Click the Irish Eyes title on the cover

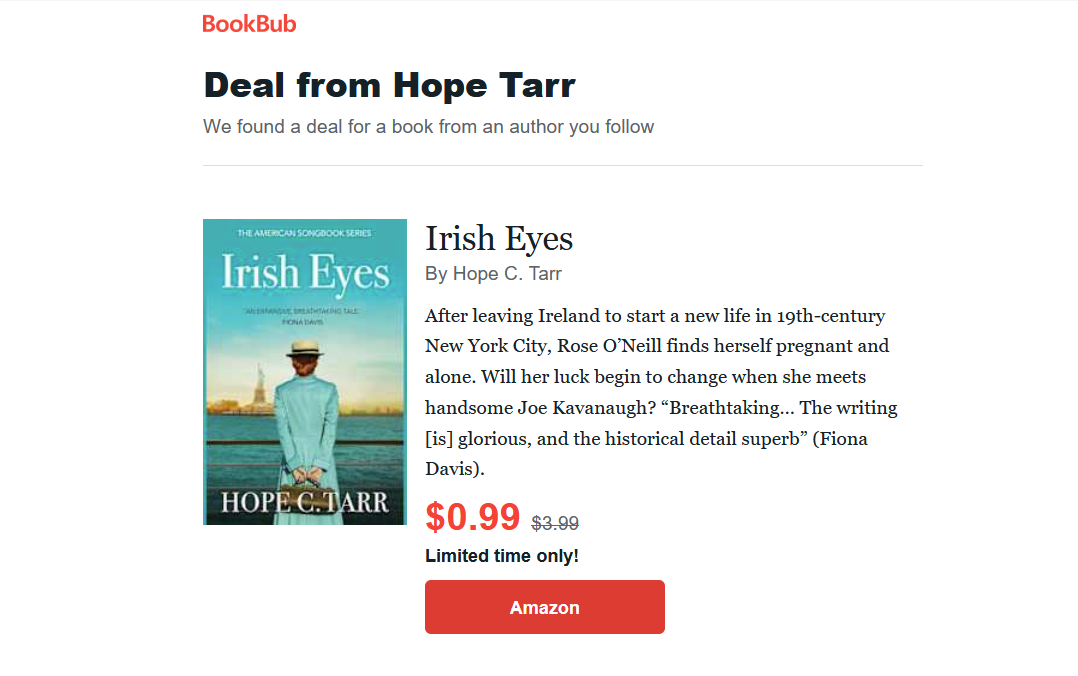[305, 273]
